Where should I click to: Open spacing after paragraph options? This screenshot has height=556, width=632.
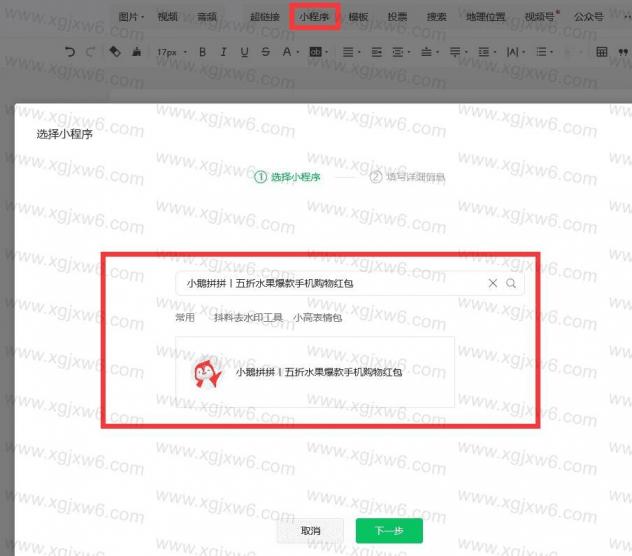[455, 52]
